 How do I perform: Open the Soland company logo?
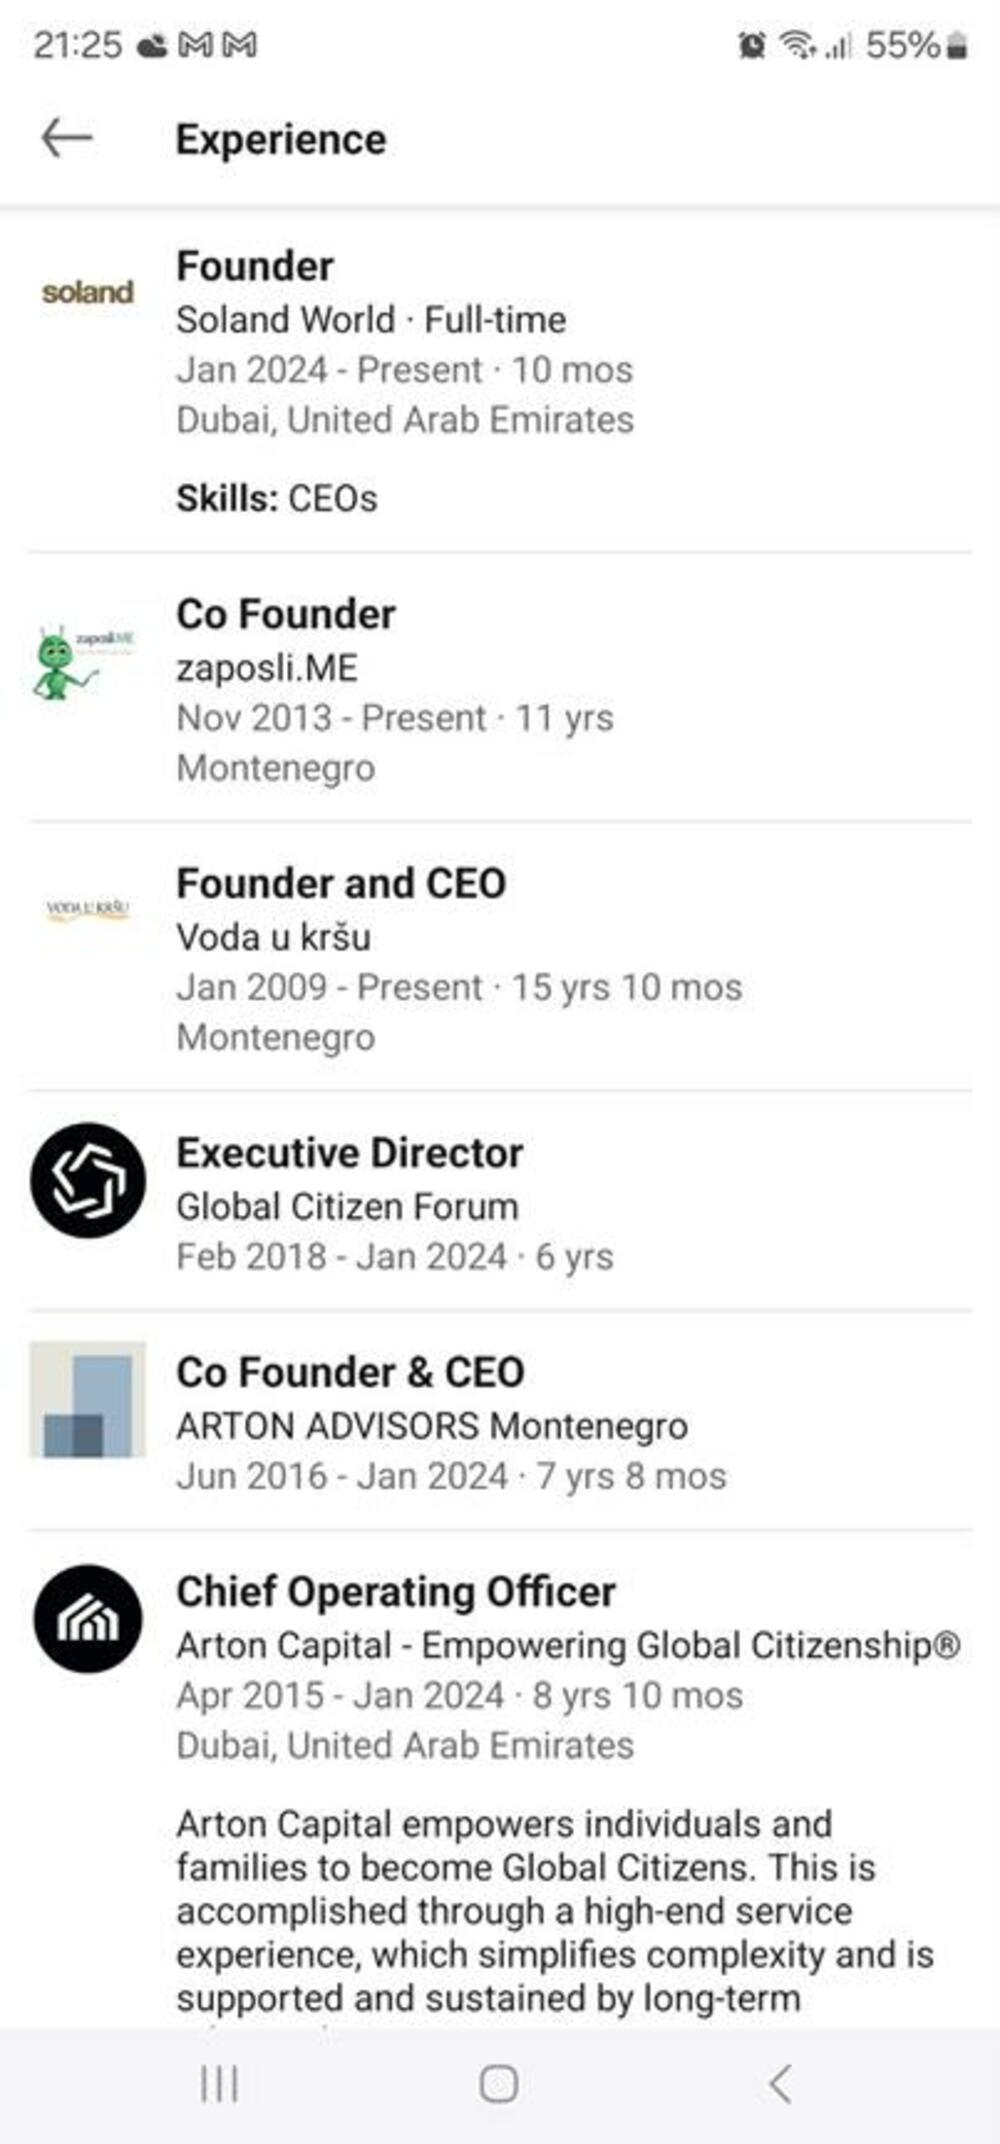click(x=87, y=292)
